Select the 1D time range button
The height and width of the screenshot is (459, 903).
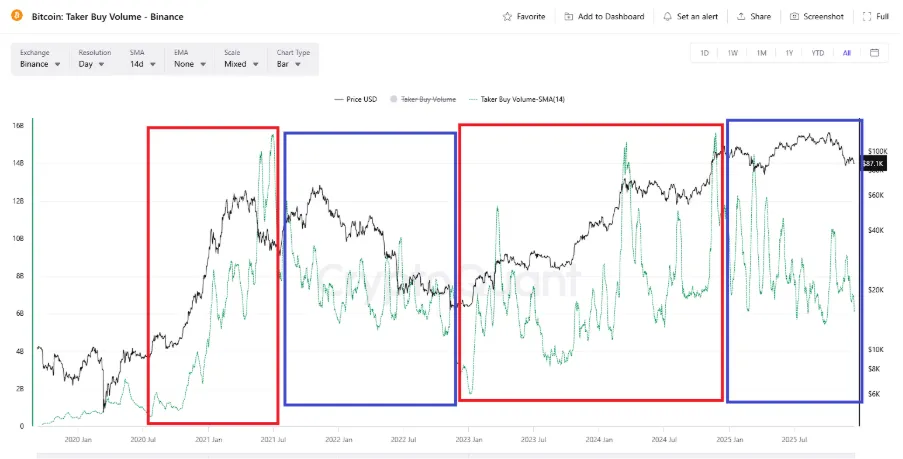point(704,53)
